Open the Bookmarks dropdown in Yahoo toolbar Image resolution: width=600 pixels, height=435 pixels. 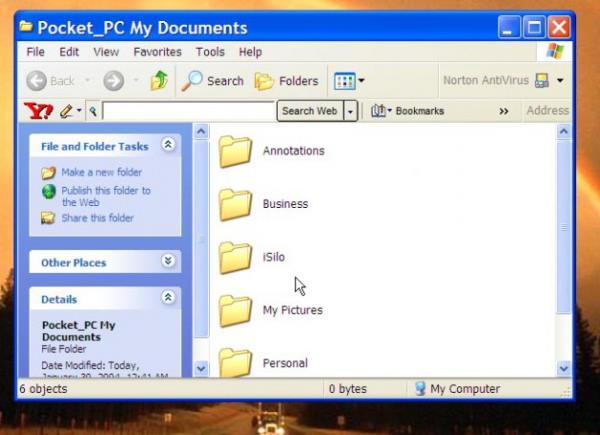point(408,111)
